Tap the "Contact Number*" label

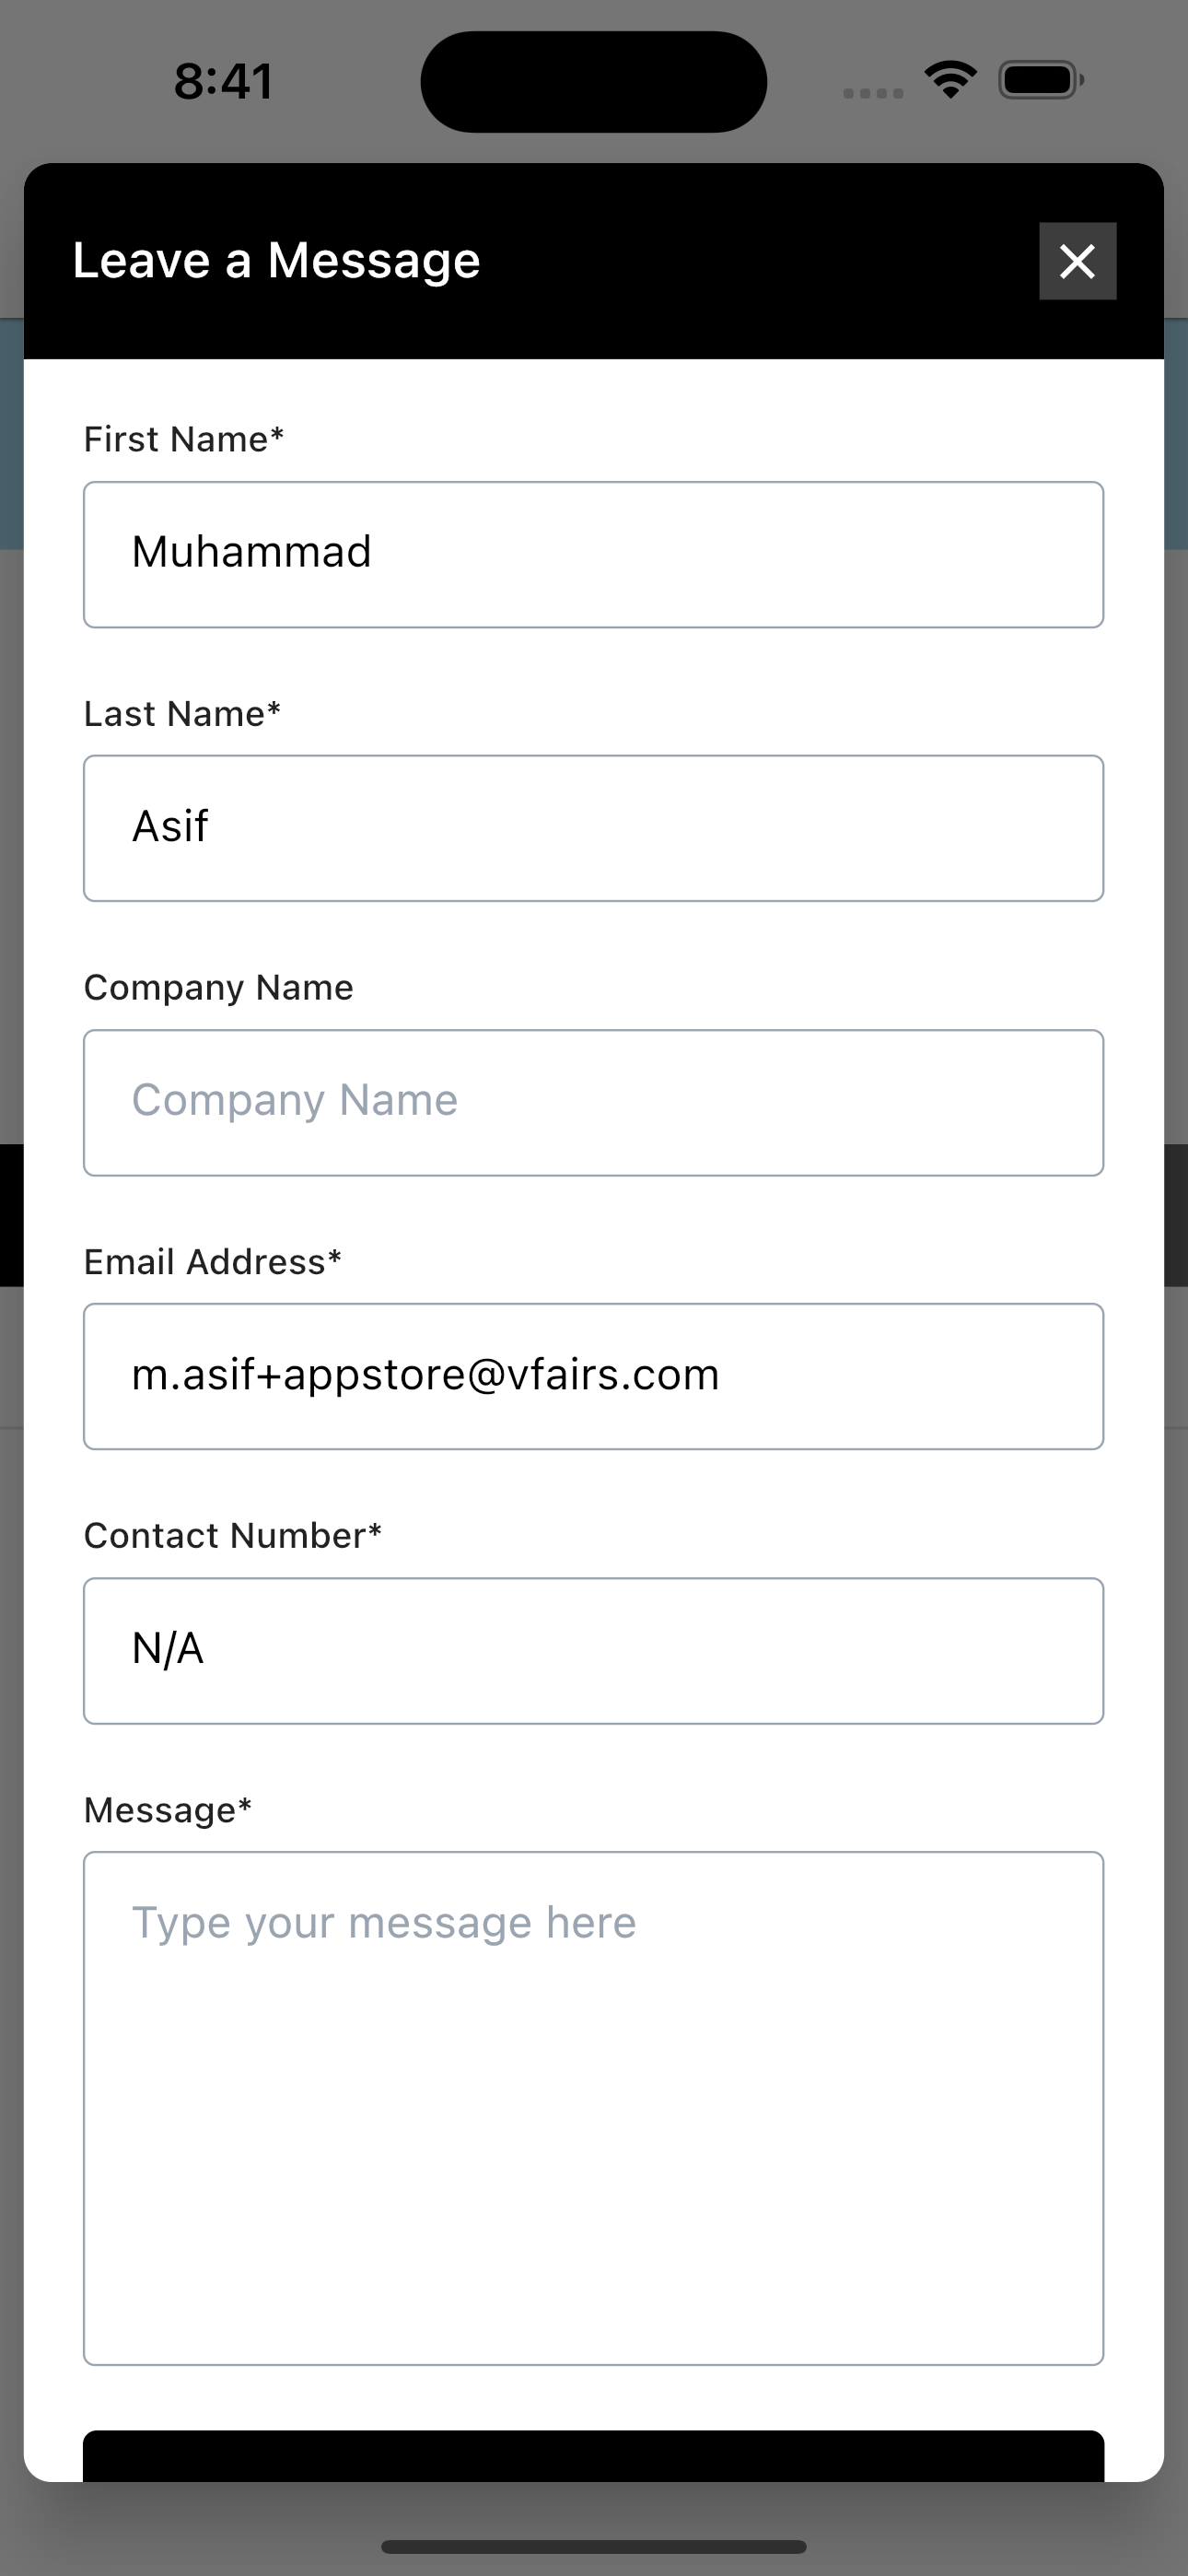(232, 1536)
